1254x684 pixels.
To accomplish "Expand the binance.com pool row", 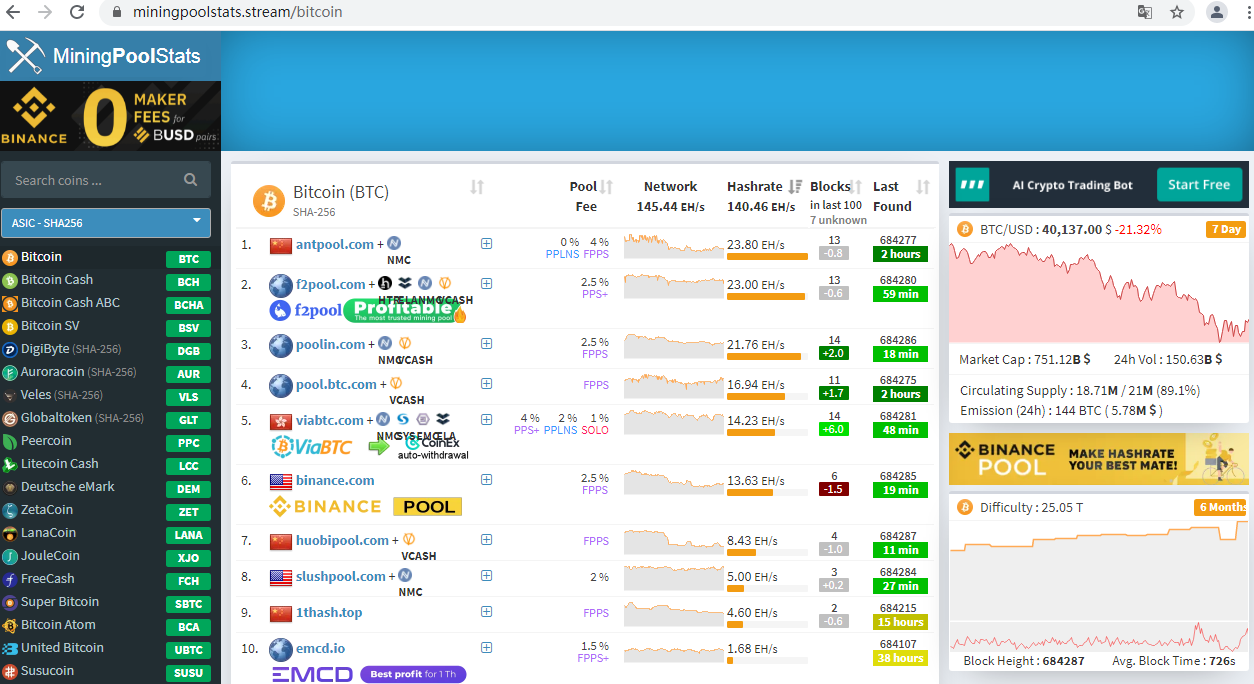I will coord(486,480).
